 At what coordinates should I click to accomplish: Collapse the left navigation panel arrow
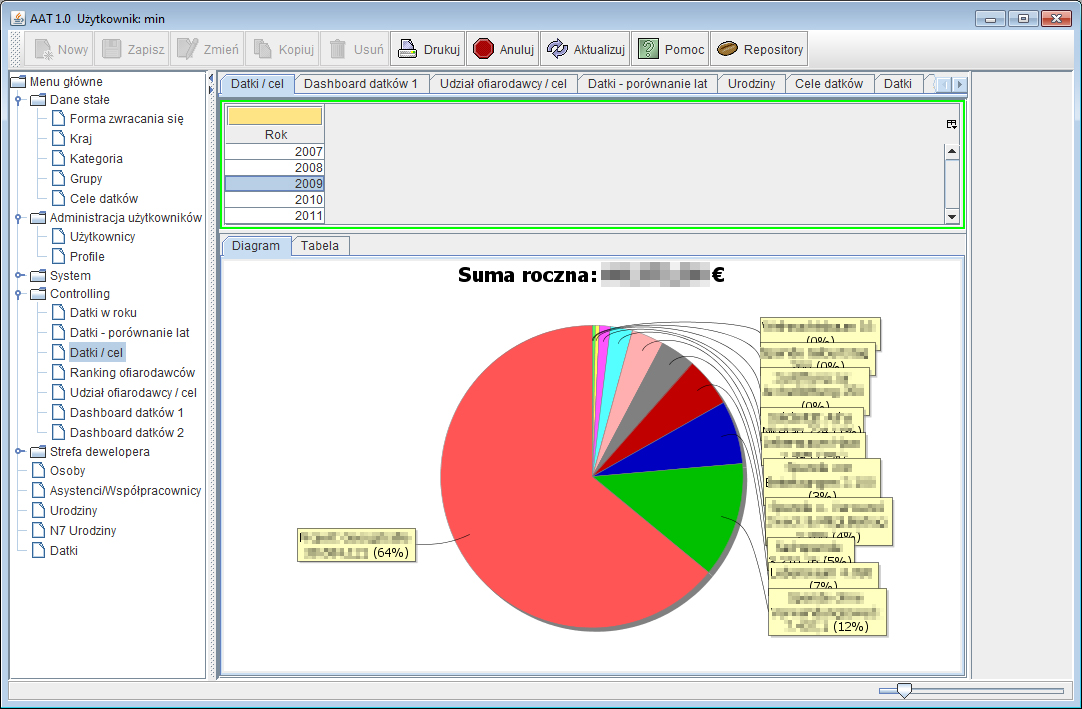click(211, 79)
